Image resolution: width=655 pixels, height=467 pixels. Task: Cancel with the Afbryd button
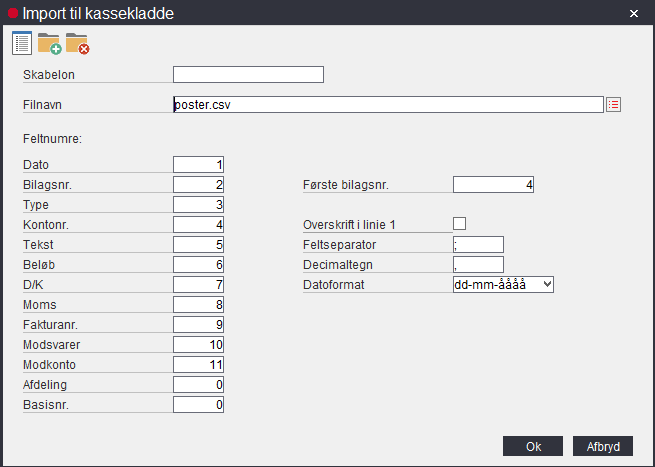[603, 447]
